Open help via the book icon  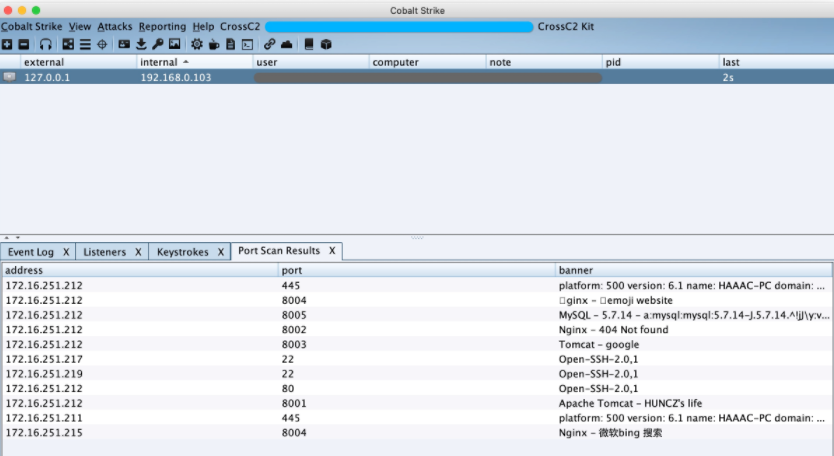308,44
